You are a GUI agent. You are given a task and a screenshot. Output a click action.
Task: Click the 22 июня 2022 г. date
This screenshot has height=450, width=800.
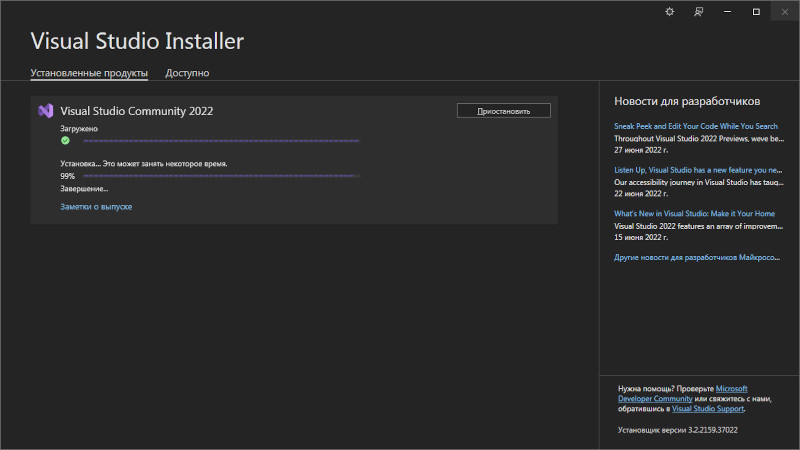641,193
